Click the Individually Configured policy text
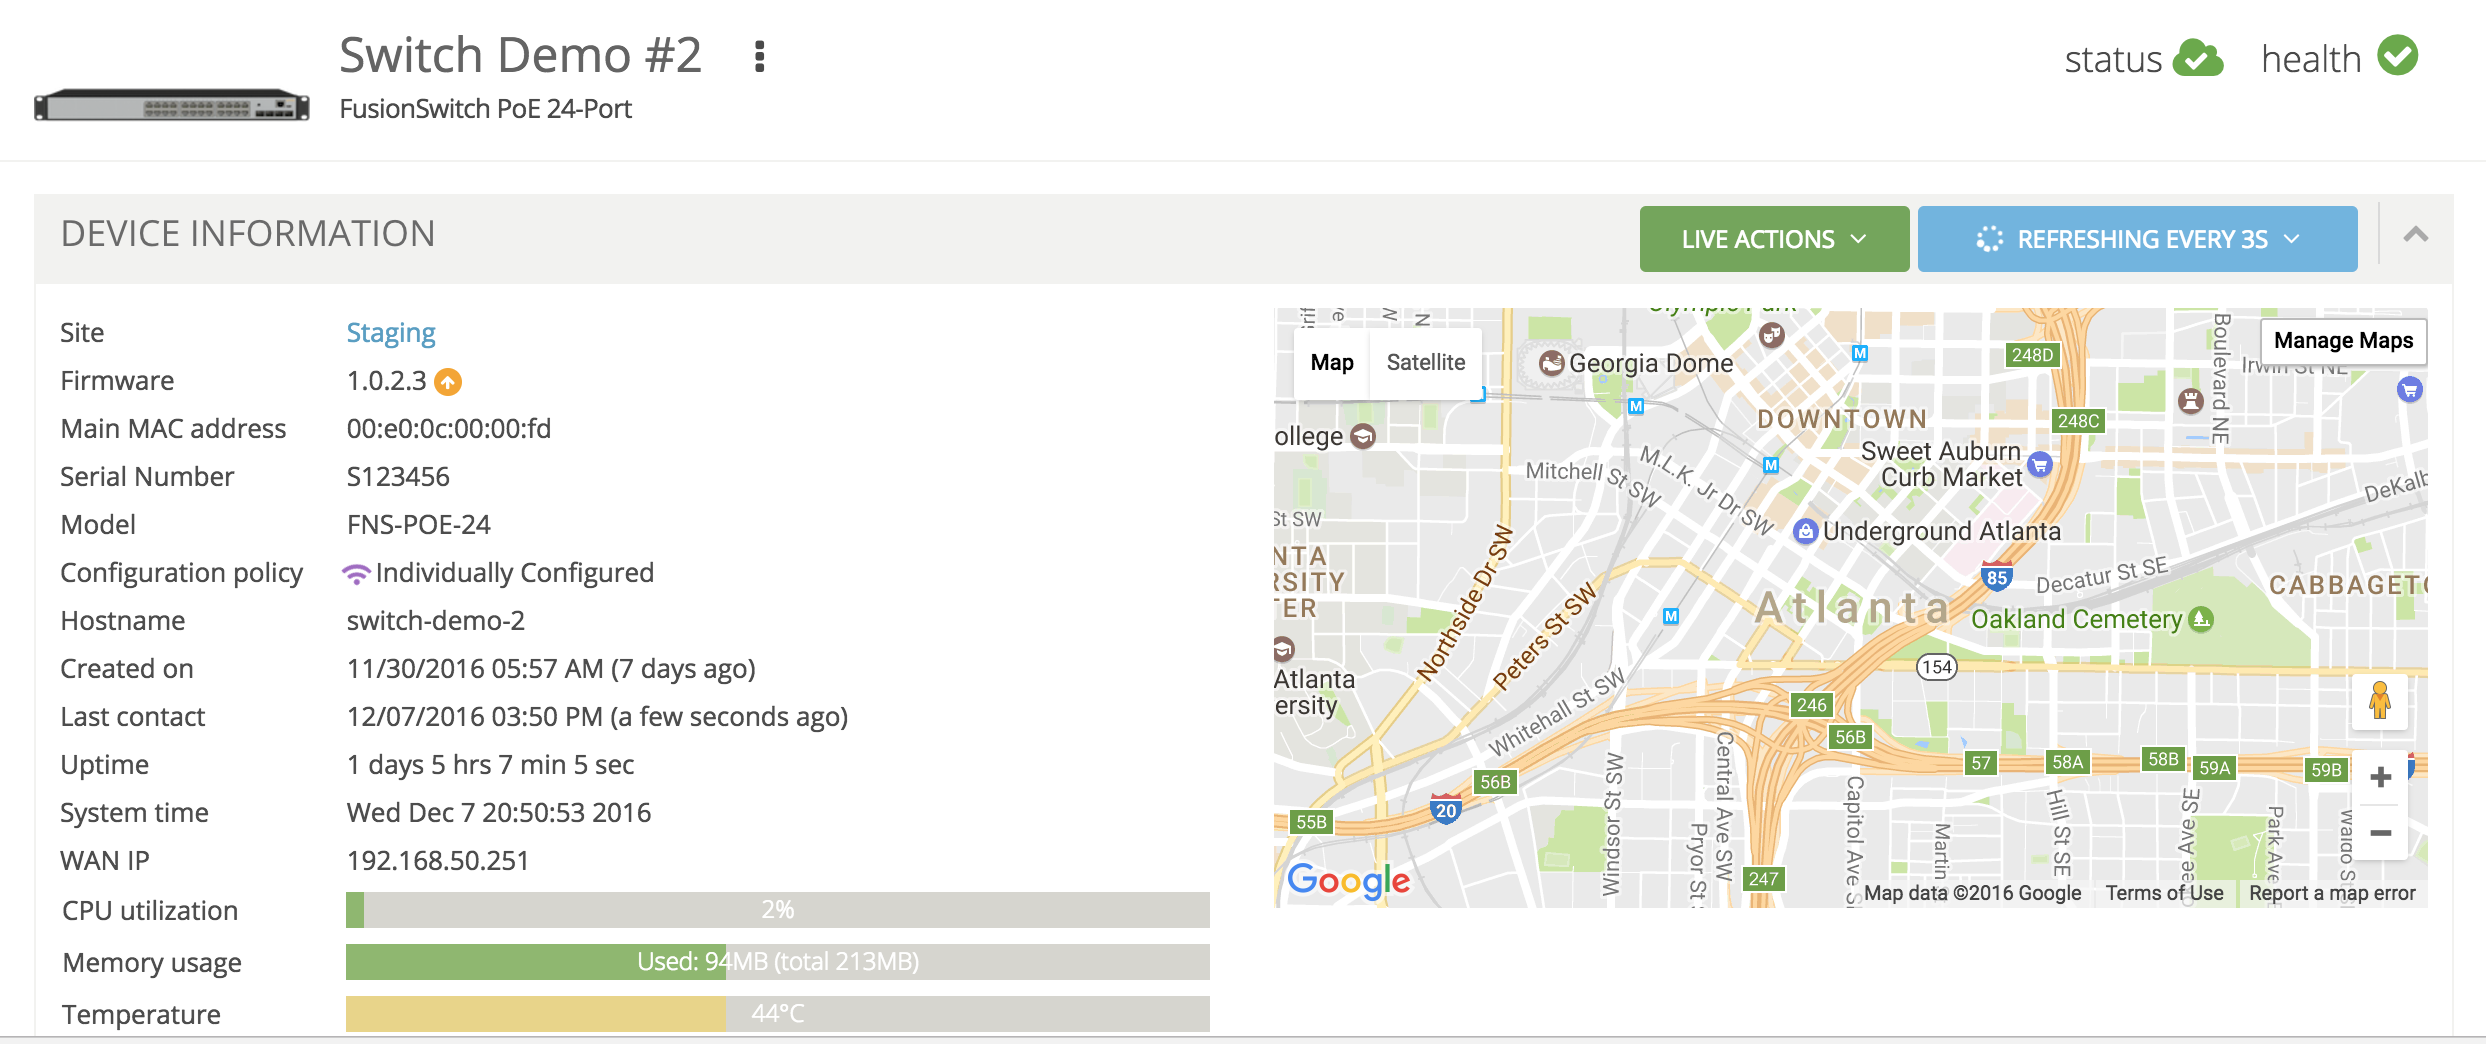Image resolution: width=2486 pixels, height=1044 pixels. [x=515, y=573]
